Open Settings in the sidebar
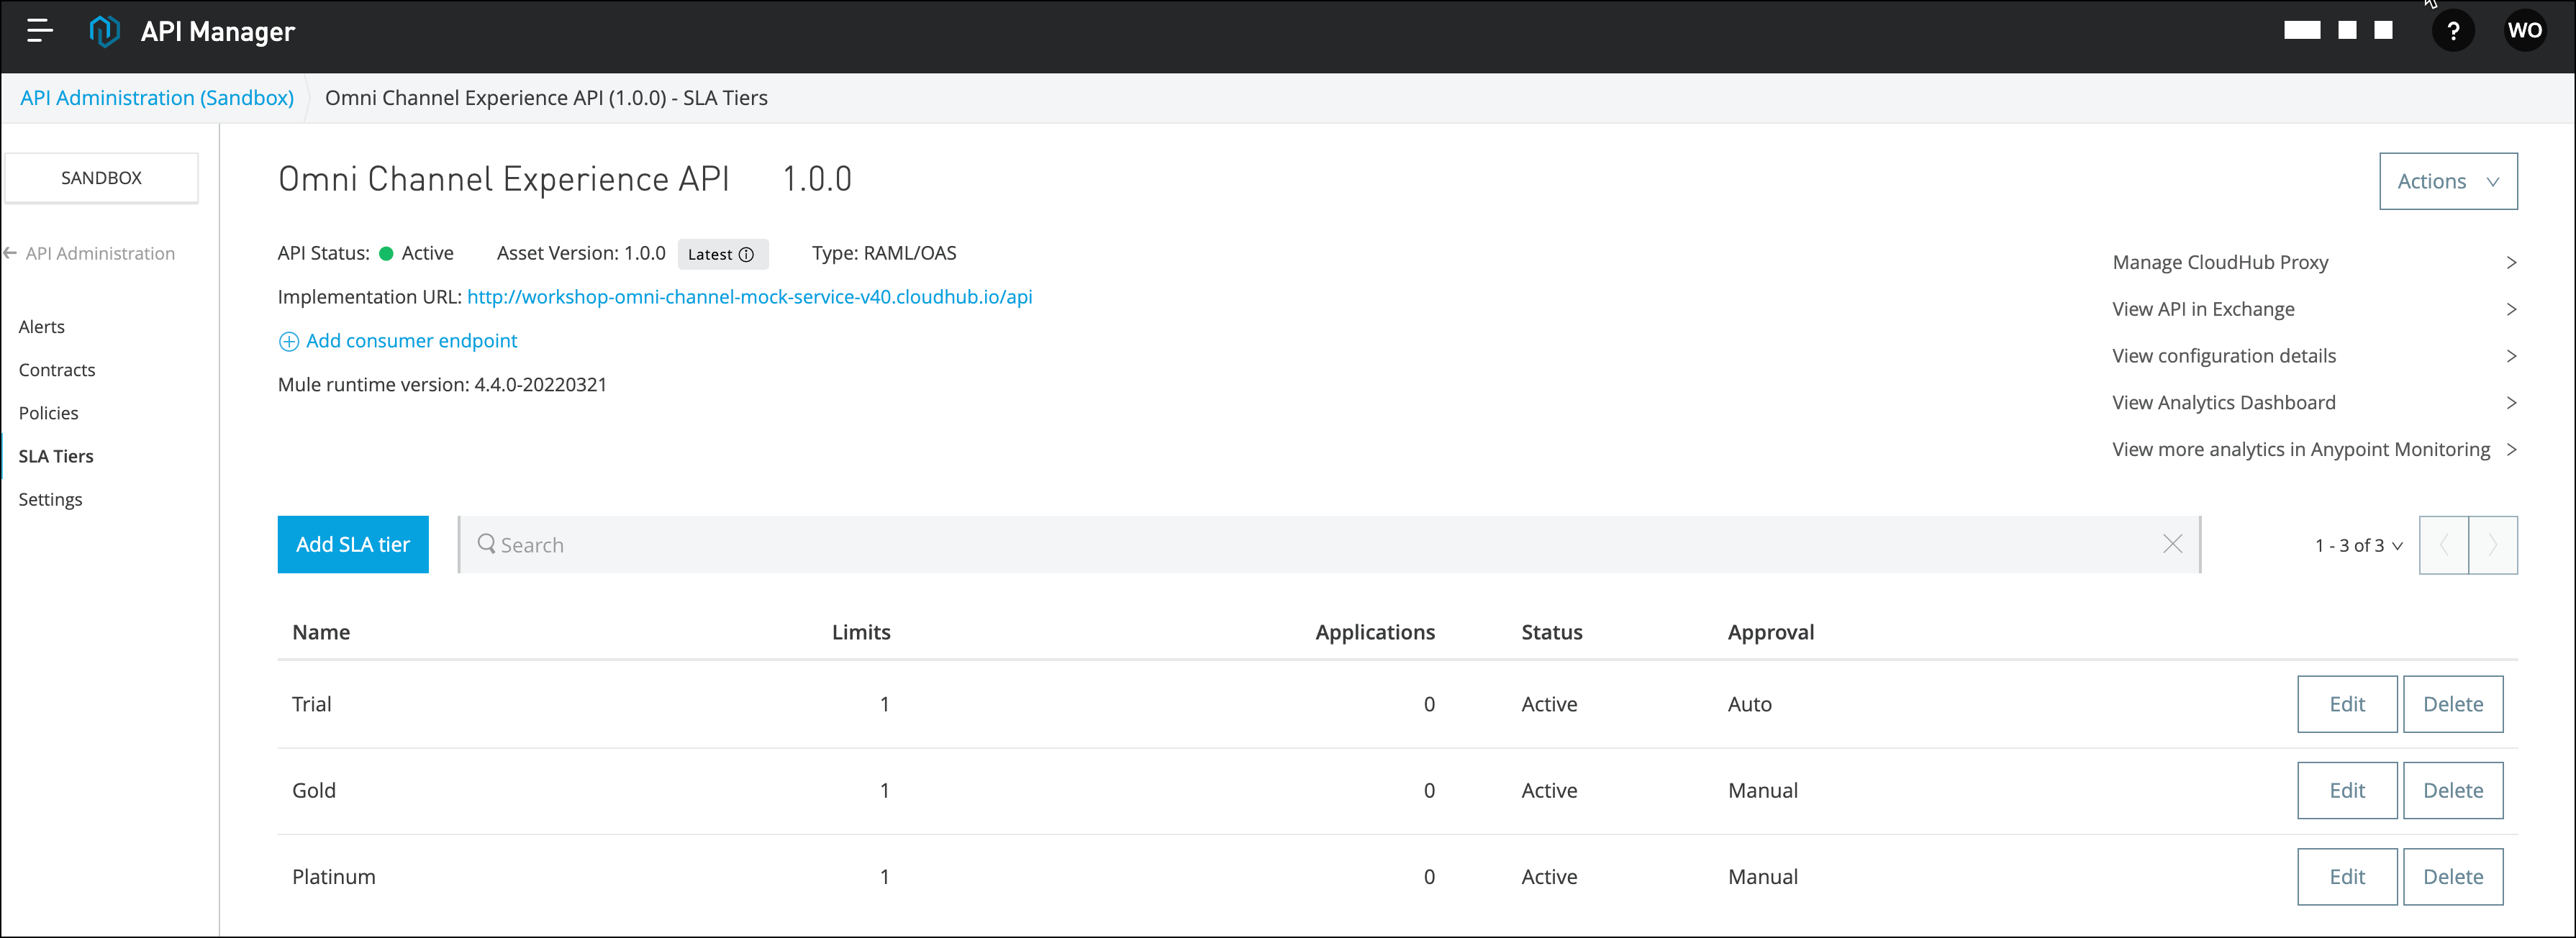2576x938 pixels. click(x=50, y=499)
